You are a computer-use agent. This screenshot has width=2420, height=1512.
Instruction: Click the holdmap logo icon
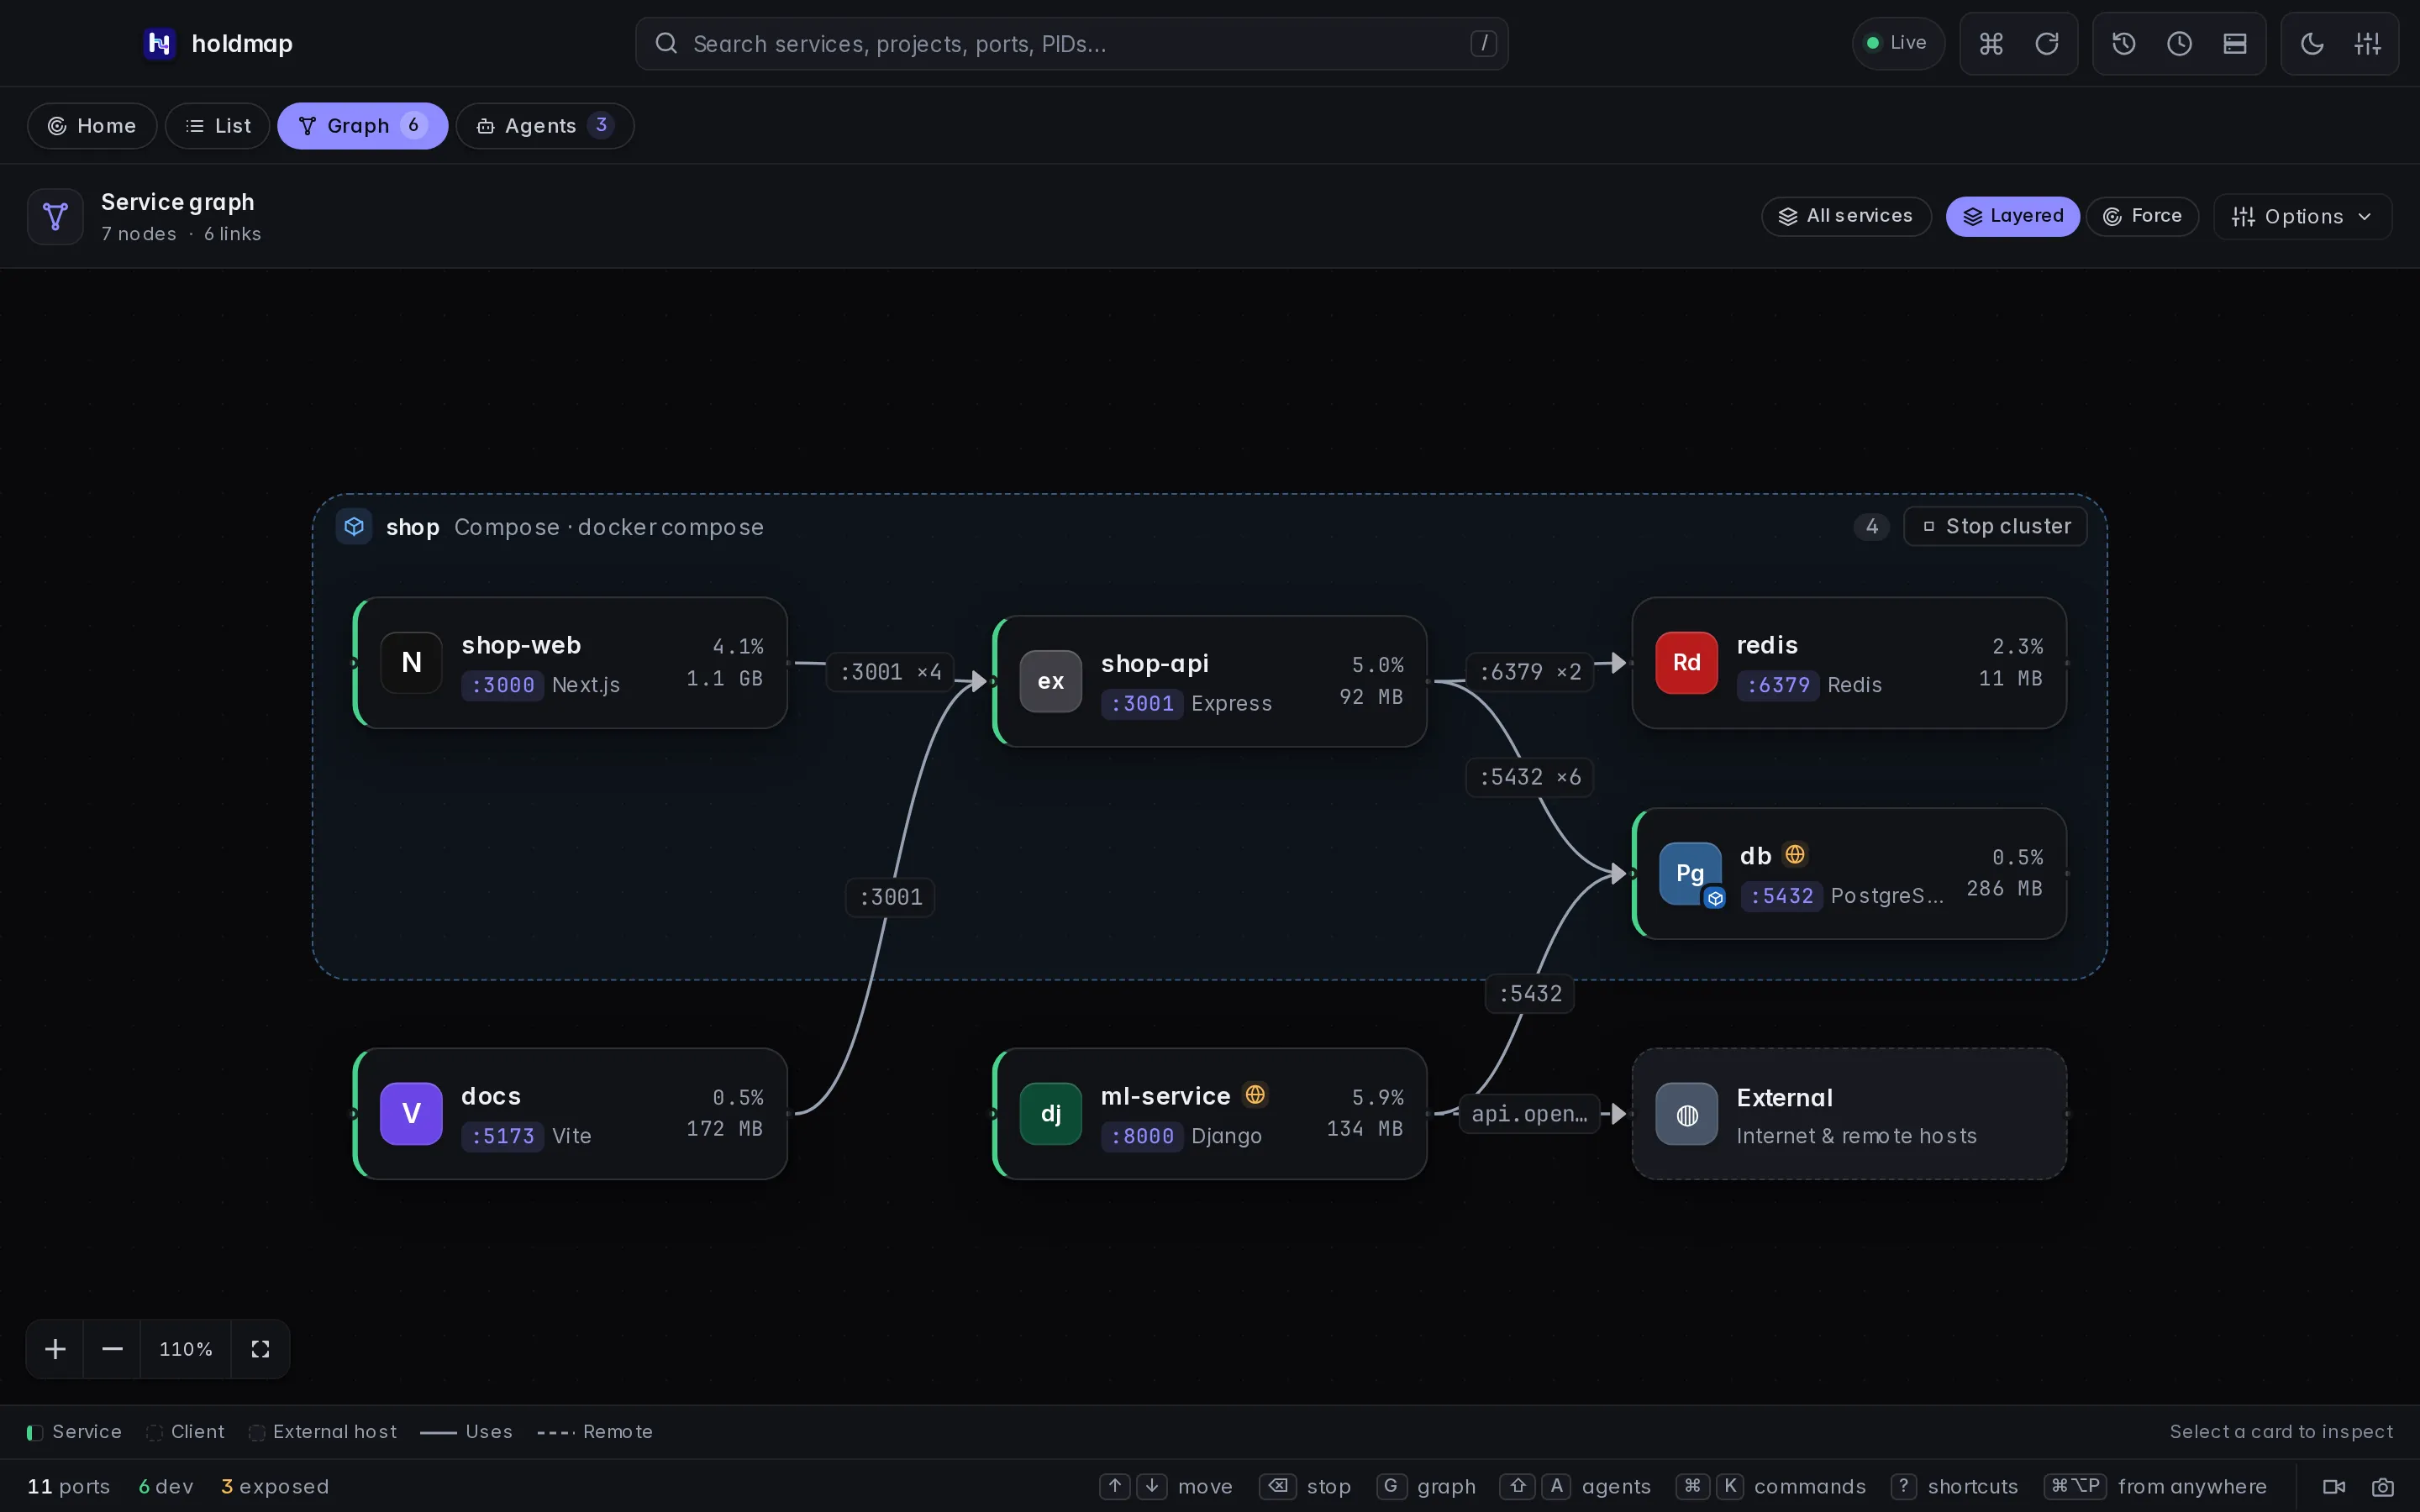click(x=159, y=43)
